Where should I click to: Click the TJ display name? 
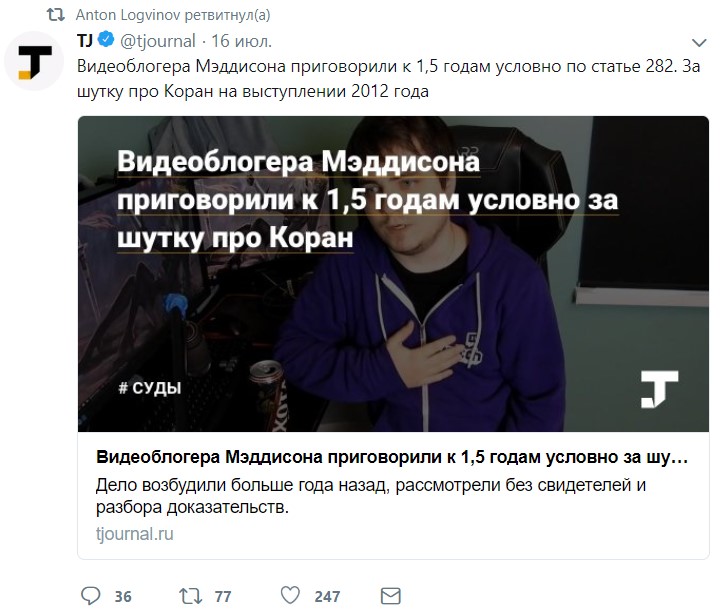(85, 41)
